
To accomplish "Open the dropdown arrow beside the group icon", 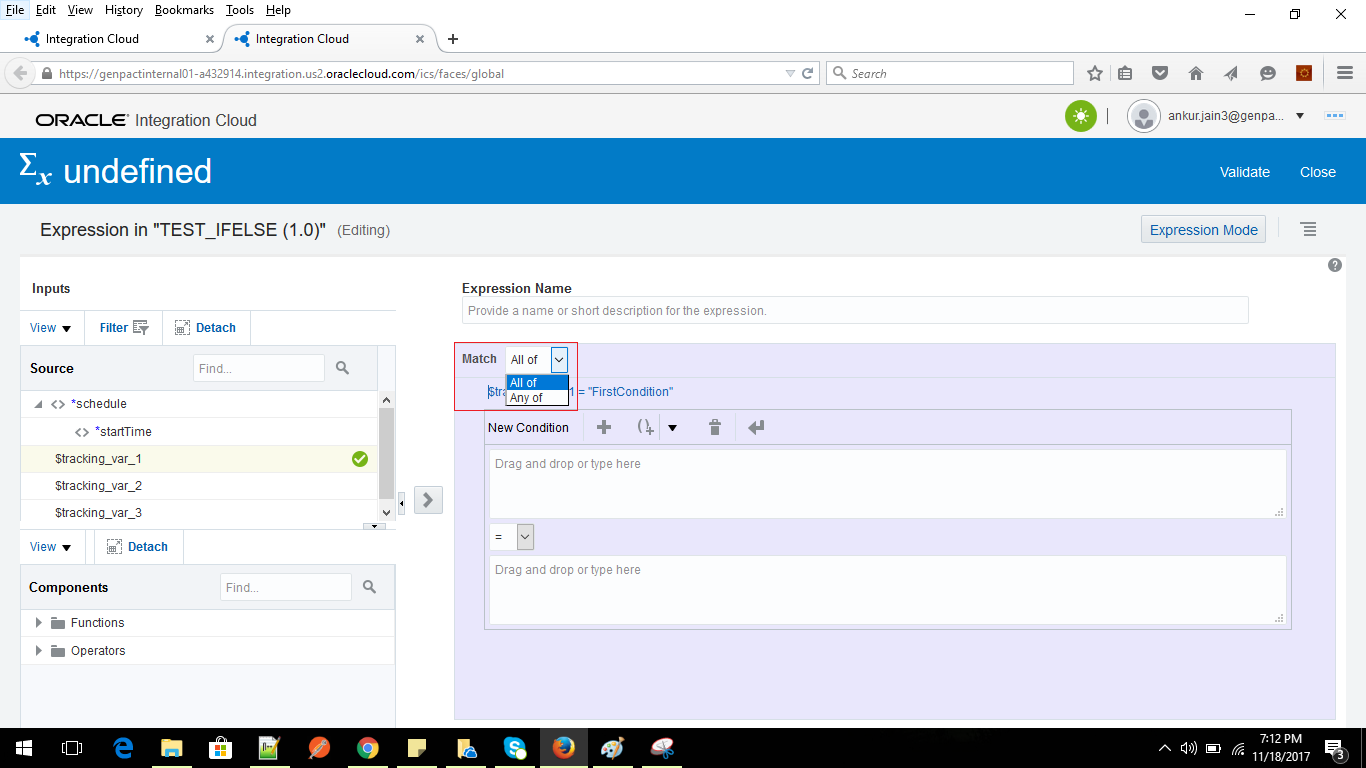I will pos(673,428).
